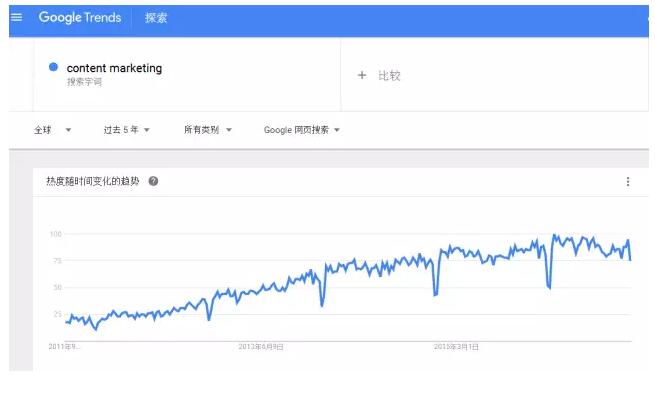This screenshot has height=393, width=655.
Task: Open the chart's three-dot options menu
Action: coord(628,182)
